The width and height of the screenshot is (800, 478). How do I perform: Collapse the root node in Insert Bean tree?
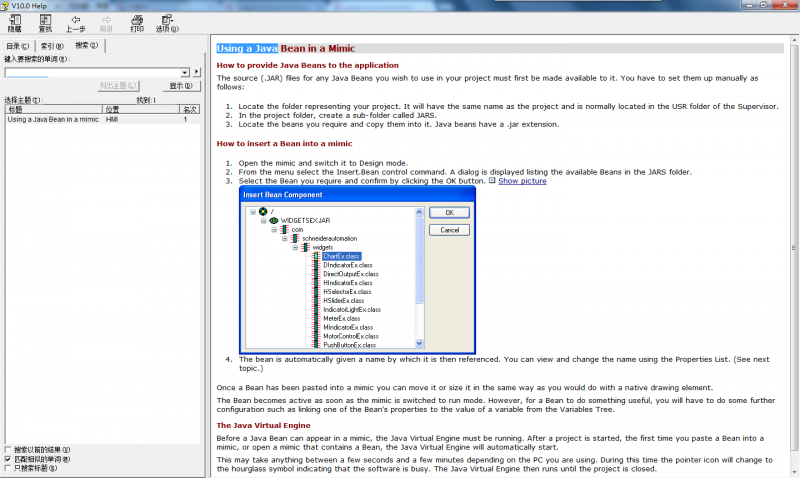coord(253,211)
